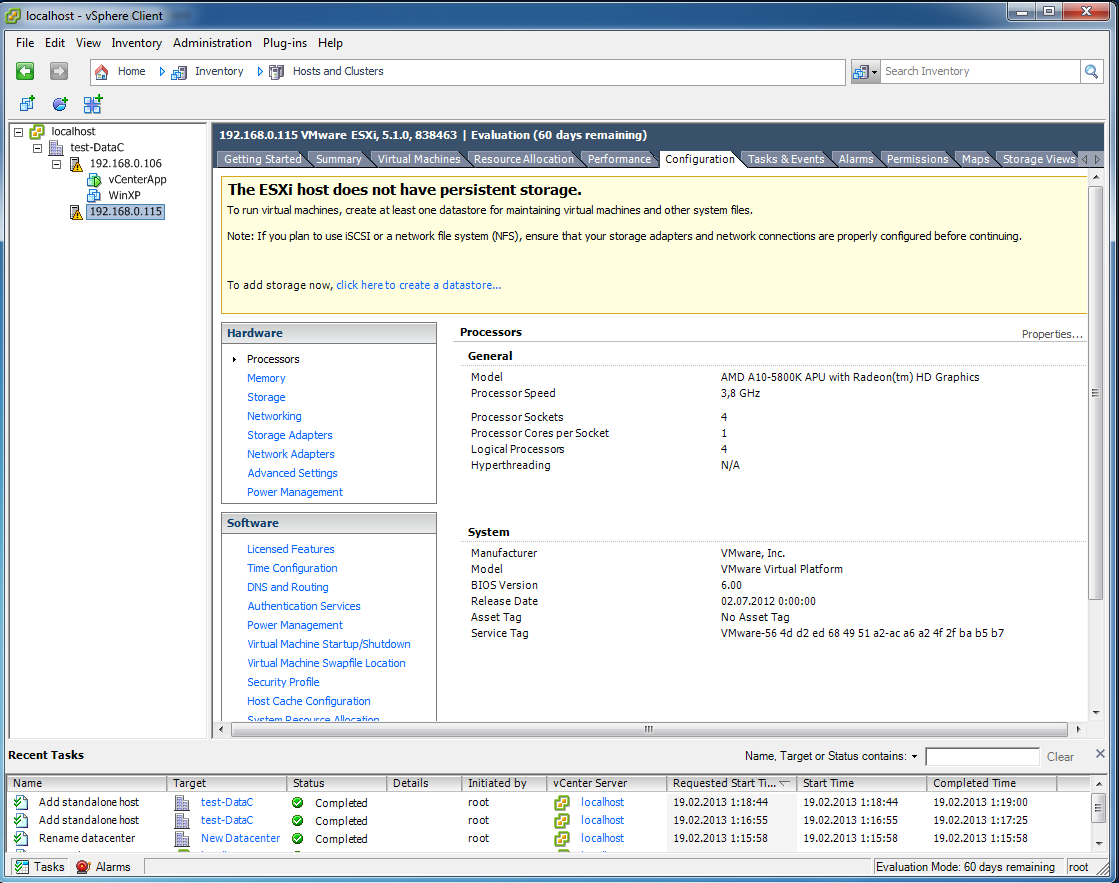
Task: Click the Inventory breadcrumb icon
Action: point(179,71)
